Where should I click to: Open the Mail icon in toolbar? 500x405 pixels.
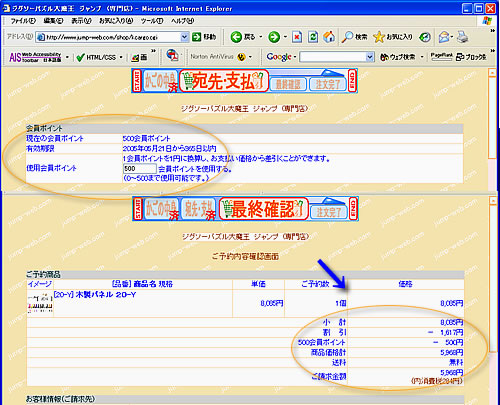(x=444, y=37)
